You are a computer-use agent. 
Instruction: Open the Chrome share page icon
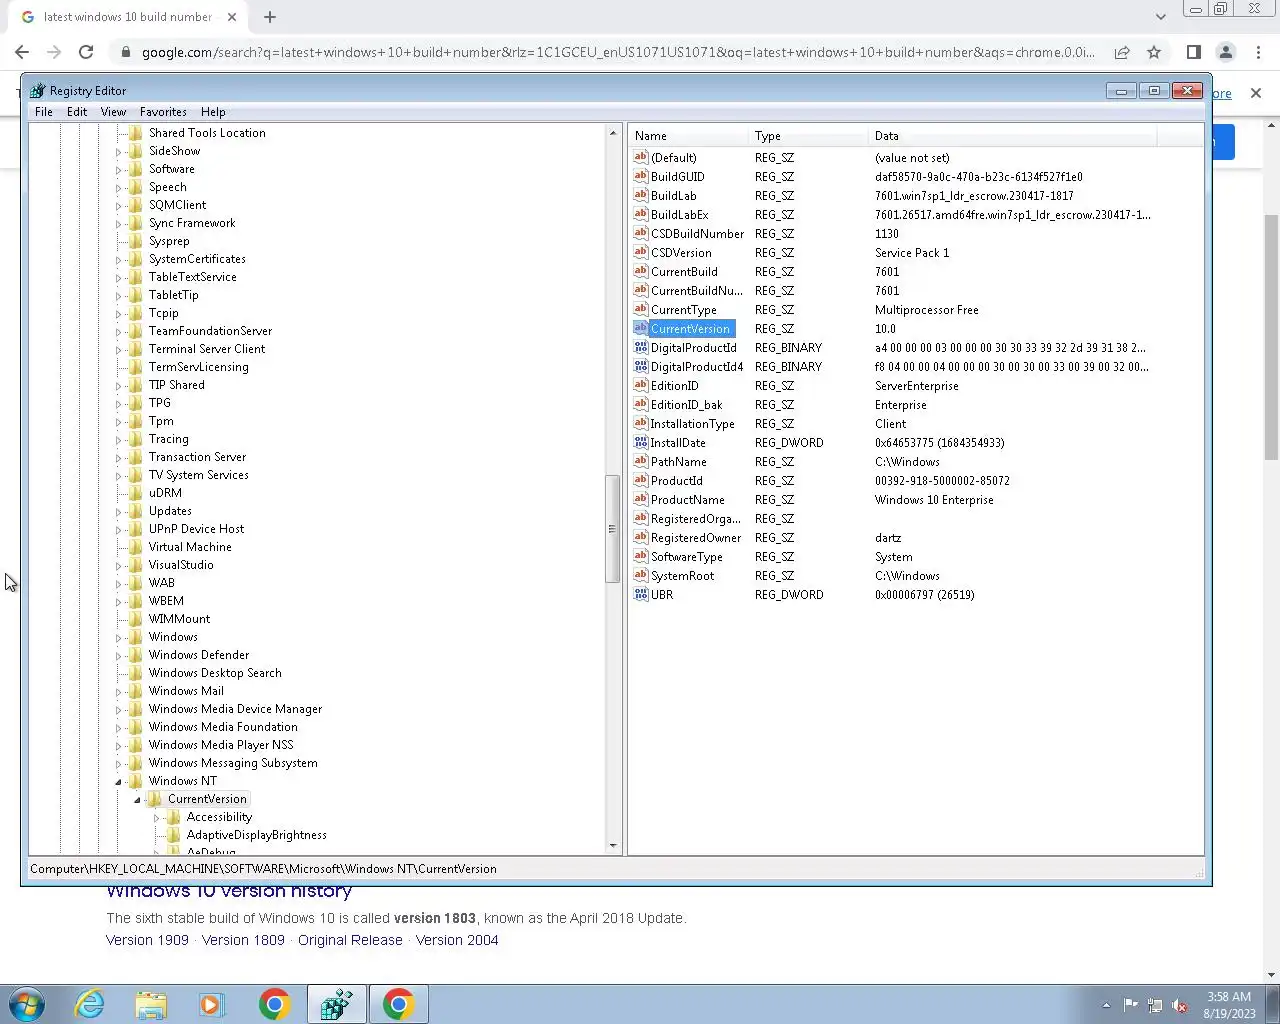coord(1122,52)
